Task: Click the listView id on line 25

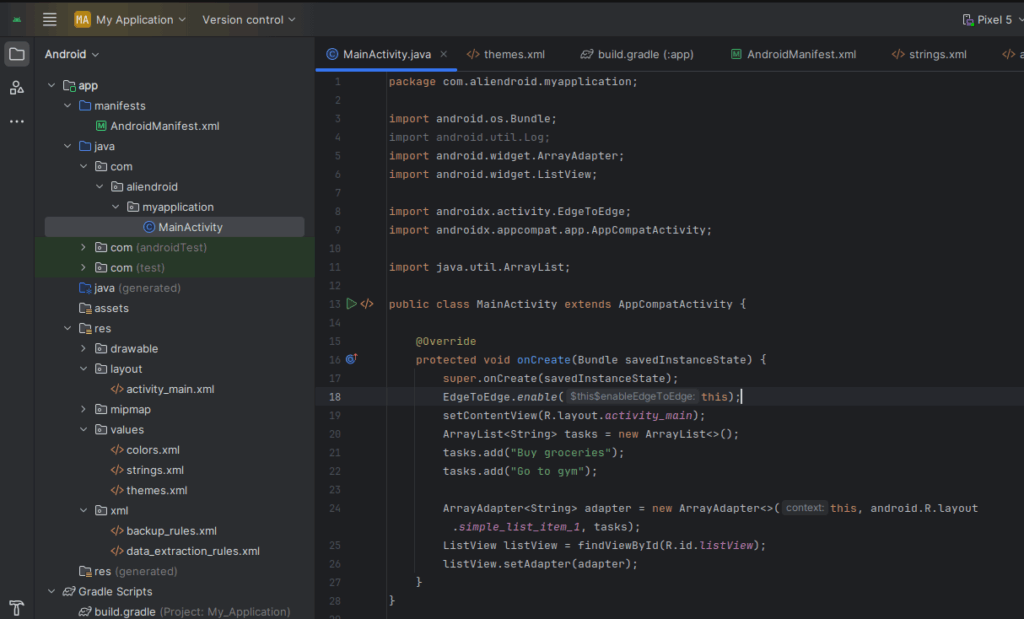Action: [x=726, y=545]
